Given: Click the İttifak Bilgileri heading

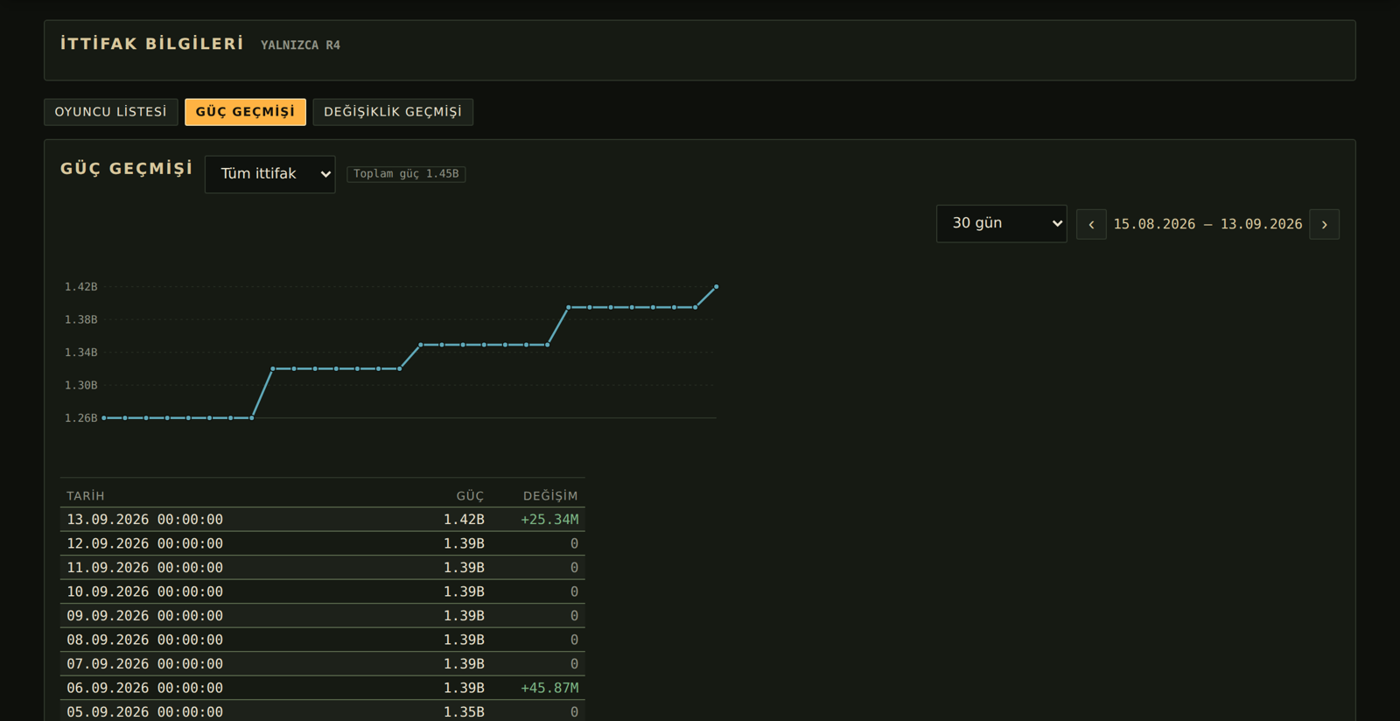Looking at the screenshot, I should pyautogui.click(x=152, y=44).
